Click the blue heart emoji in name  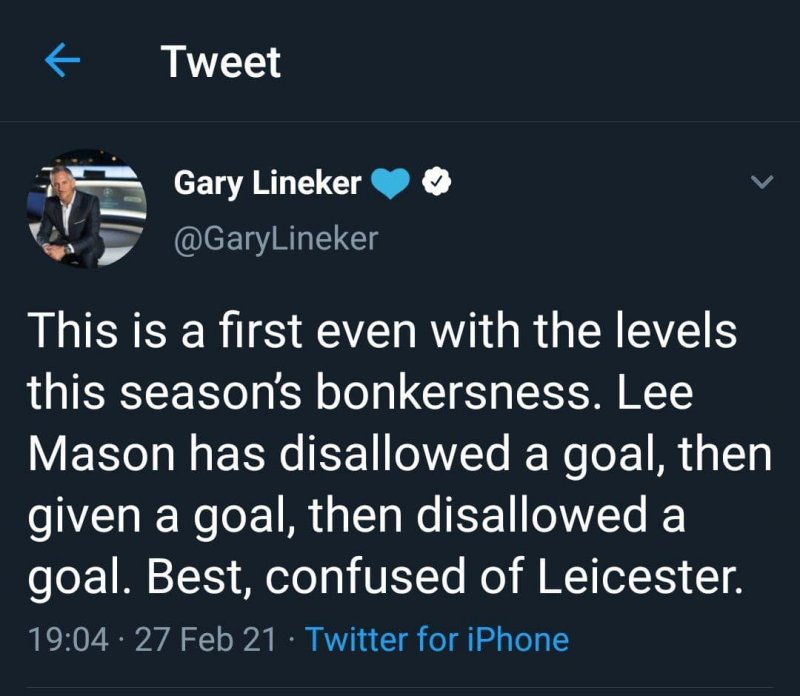click(x=391, y=183)
